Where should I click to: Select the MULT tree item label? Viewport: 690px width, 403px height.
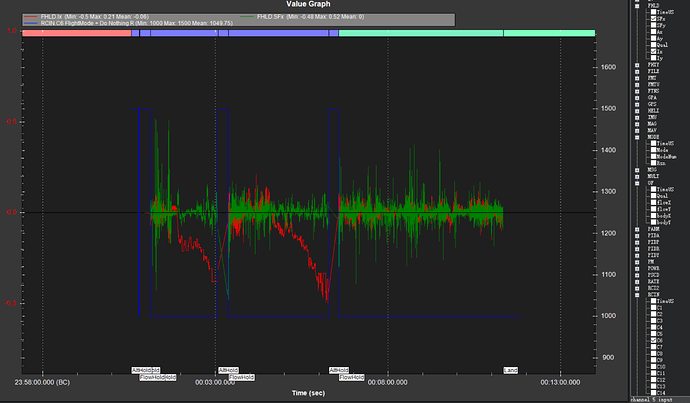(x=653, y=176)
